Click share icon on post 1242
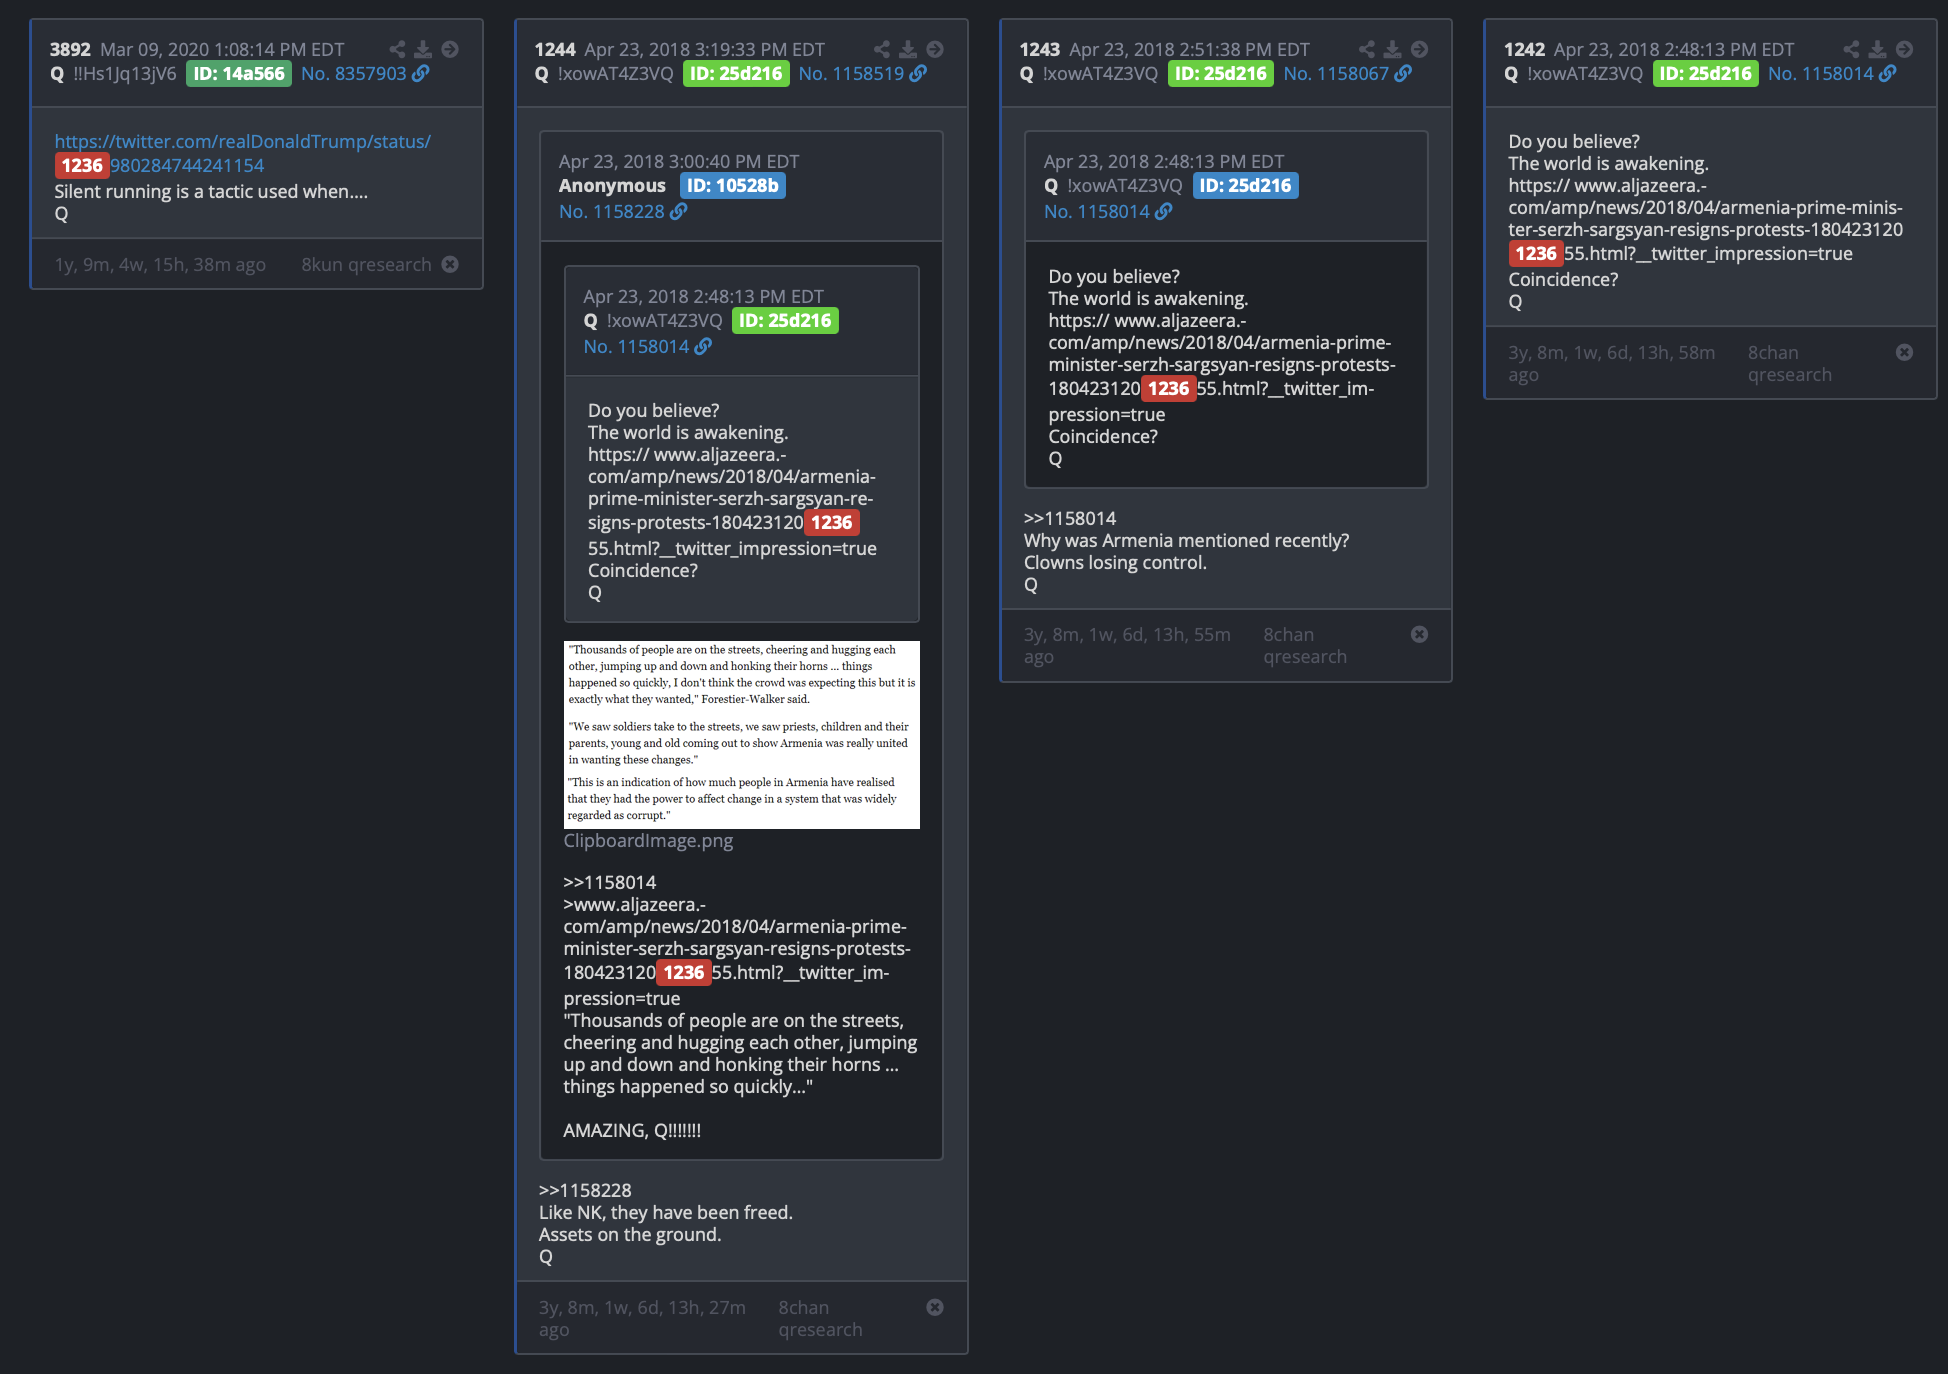This screenshot has height=1374, width=1948. [x=1851, y=49]
